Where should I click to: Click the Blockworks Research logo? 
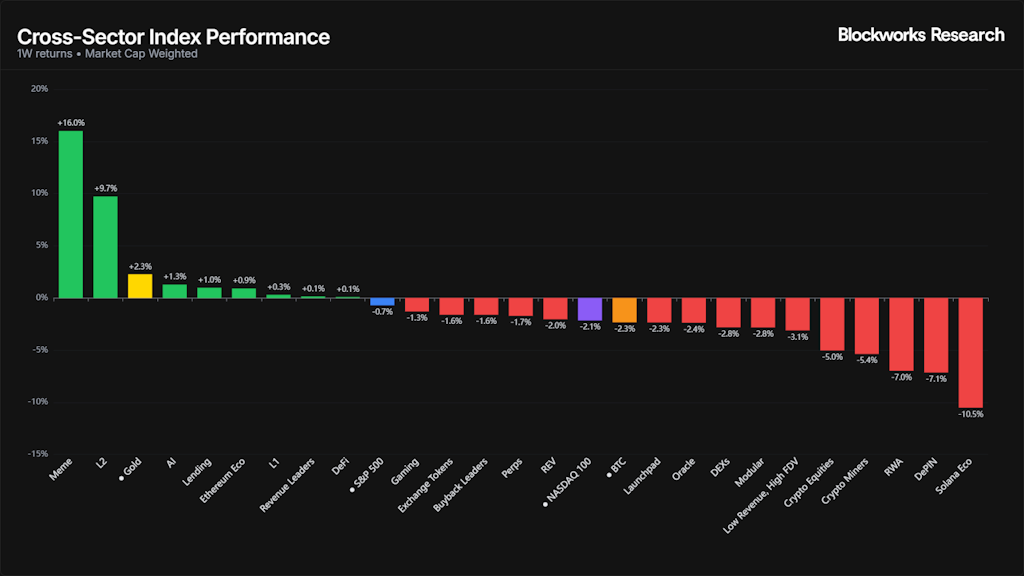pos(920,35)
